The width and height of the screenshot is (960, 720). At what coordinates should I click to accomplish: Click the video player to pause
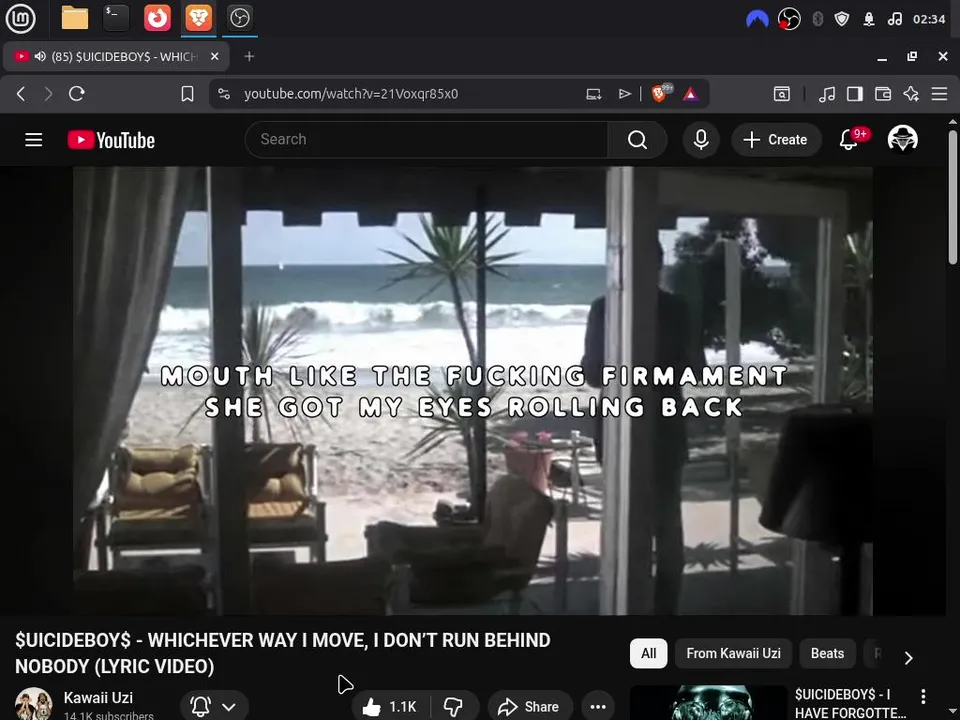pyautogui.click(x=473, y=391)
